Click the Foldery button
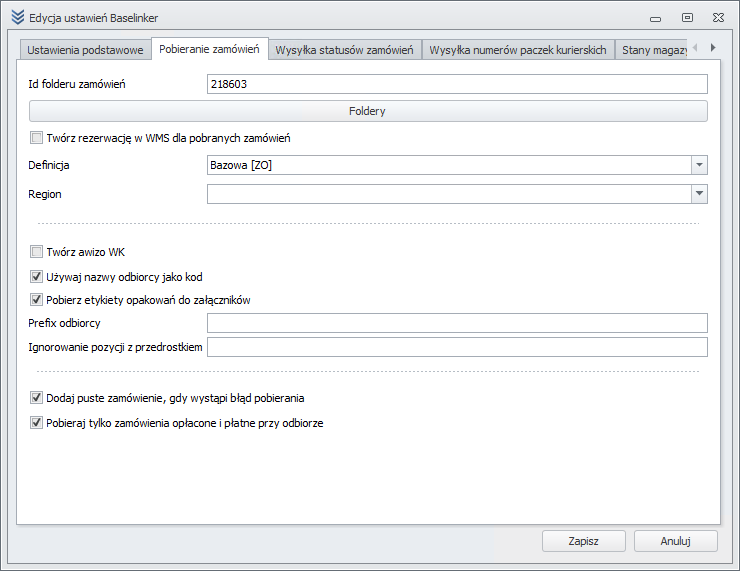The image size is (740, 571). tap(368, 111)
